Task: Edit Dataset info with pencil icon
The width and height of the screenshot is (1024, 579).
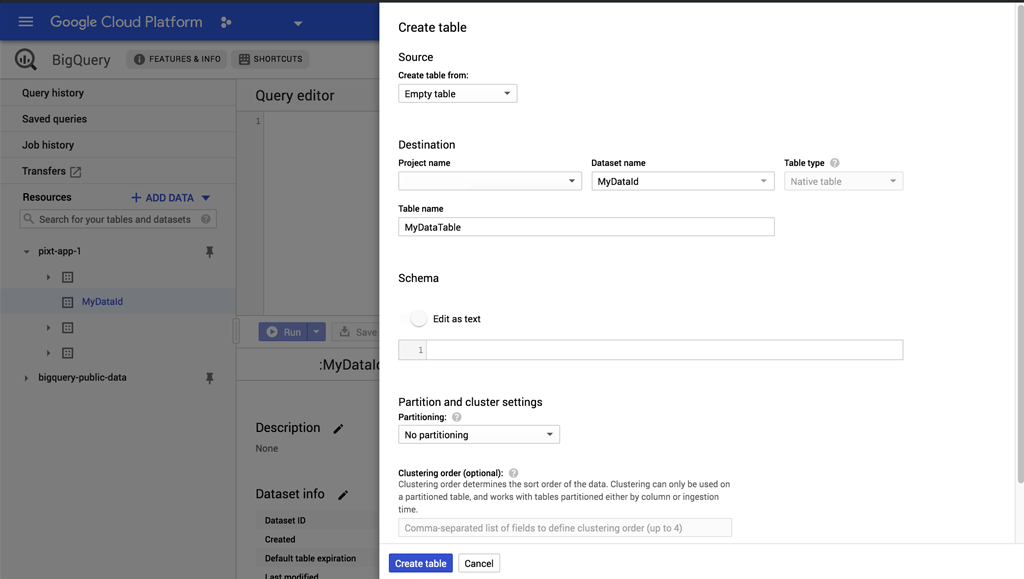Action: tap(343, 495)
